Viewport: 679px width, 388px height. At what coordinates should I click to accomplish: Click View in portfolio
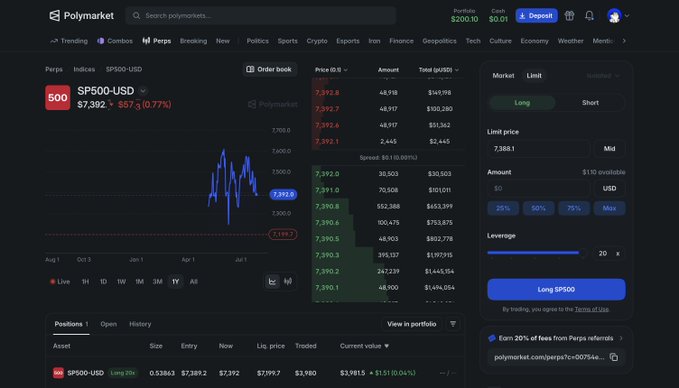point(411,324)
